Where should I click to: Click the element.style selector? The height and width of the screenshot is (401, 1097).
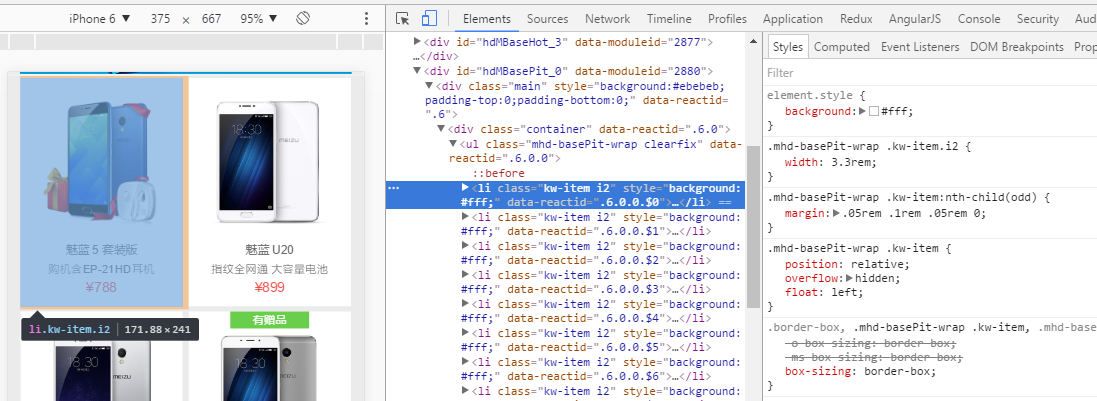tap(812, 94)
